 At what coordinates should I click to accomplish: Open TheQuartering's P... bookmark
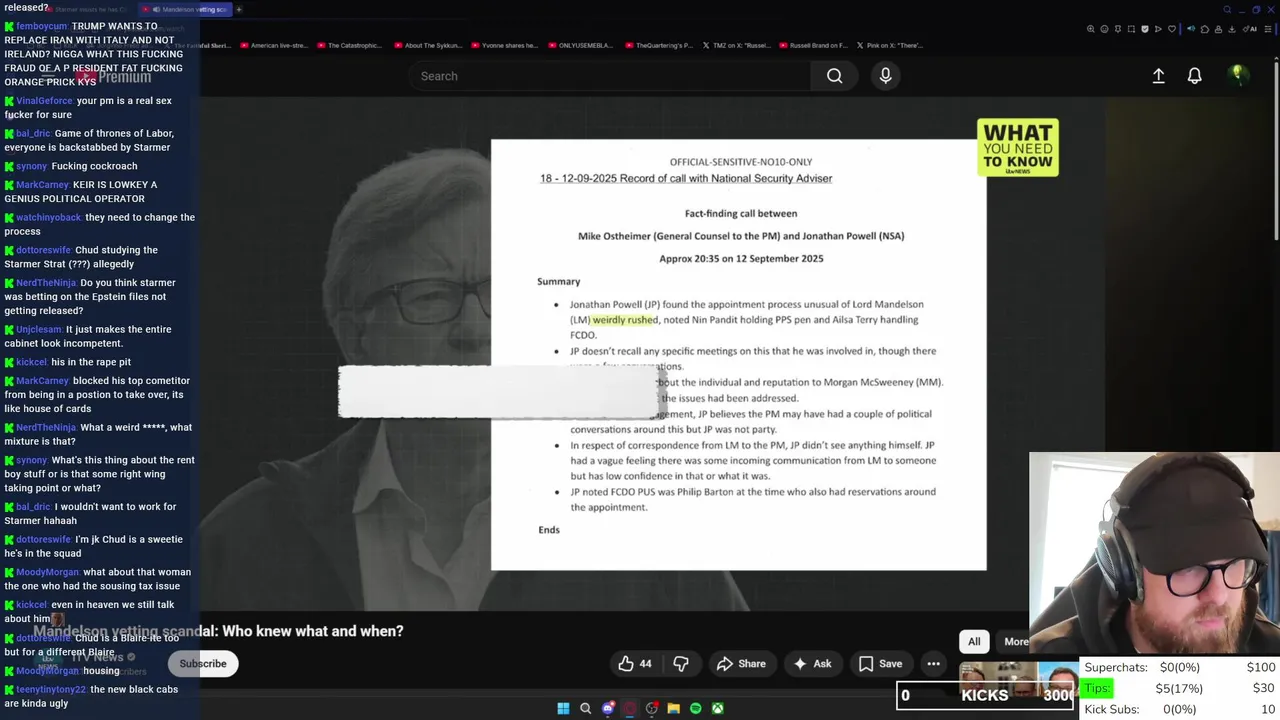[658, 45]
